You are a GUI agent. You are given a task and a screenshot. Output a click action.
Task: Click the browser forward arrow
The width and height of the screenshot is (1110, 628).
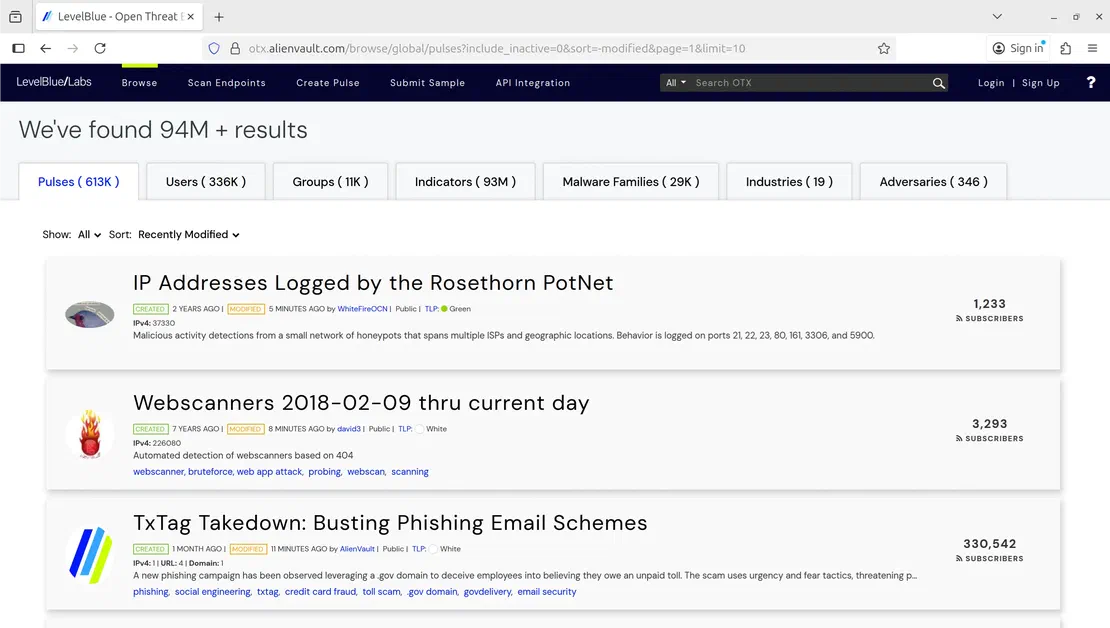coord(72,48)
